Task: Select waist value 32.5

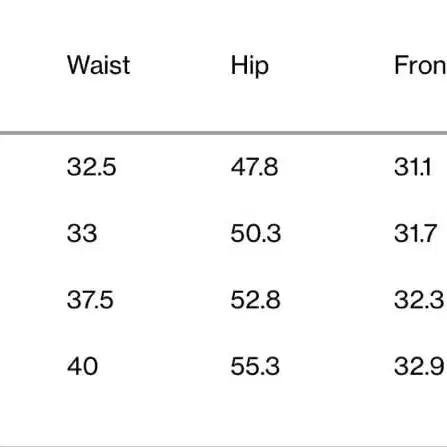Action: click(x=91, y=167)
